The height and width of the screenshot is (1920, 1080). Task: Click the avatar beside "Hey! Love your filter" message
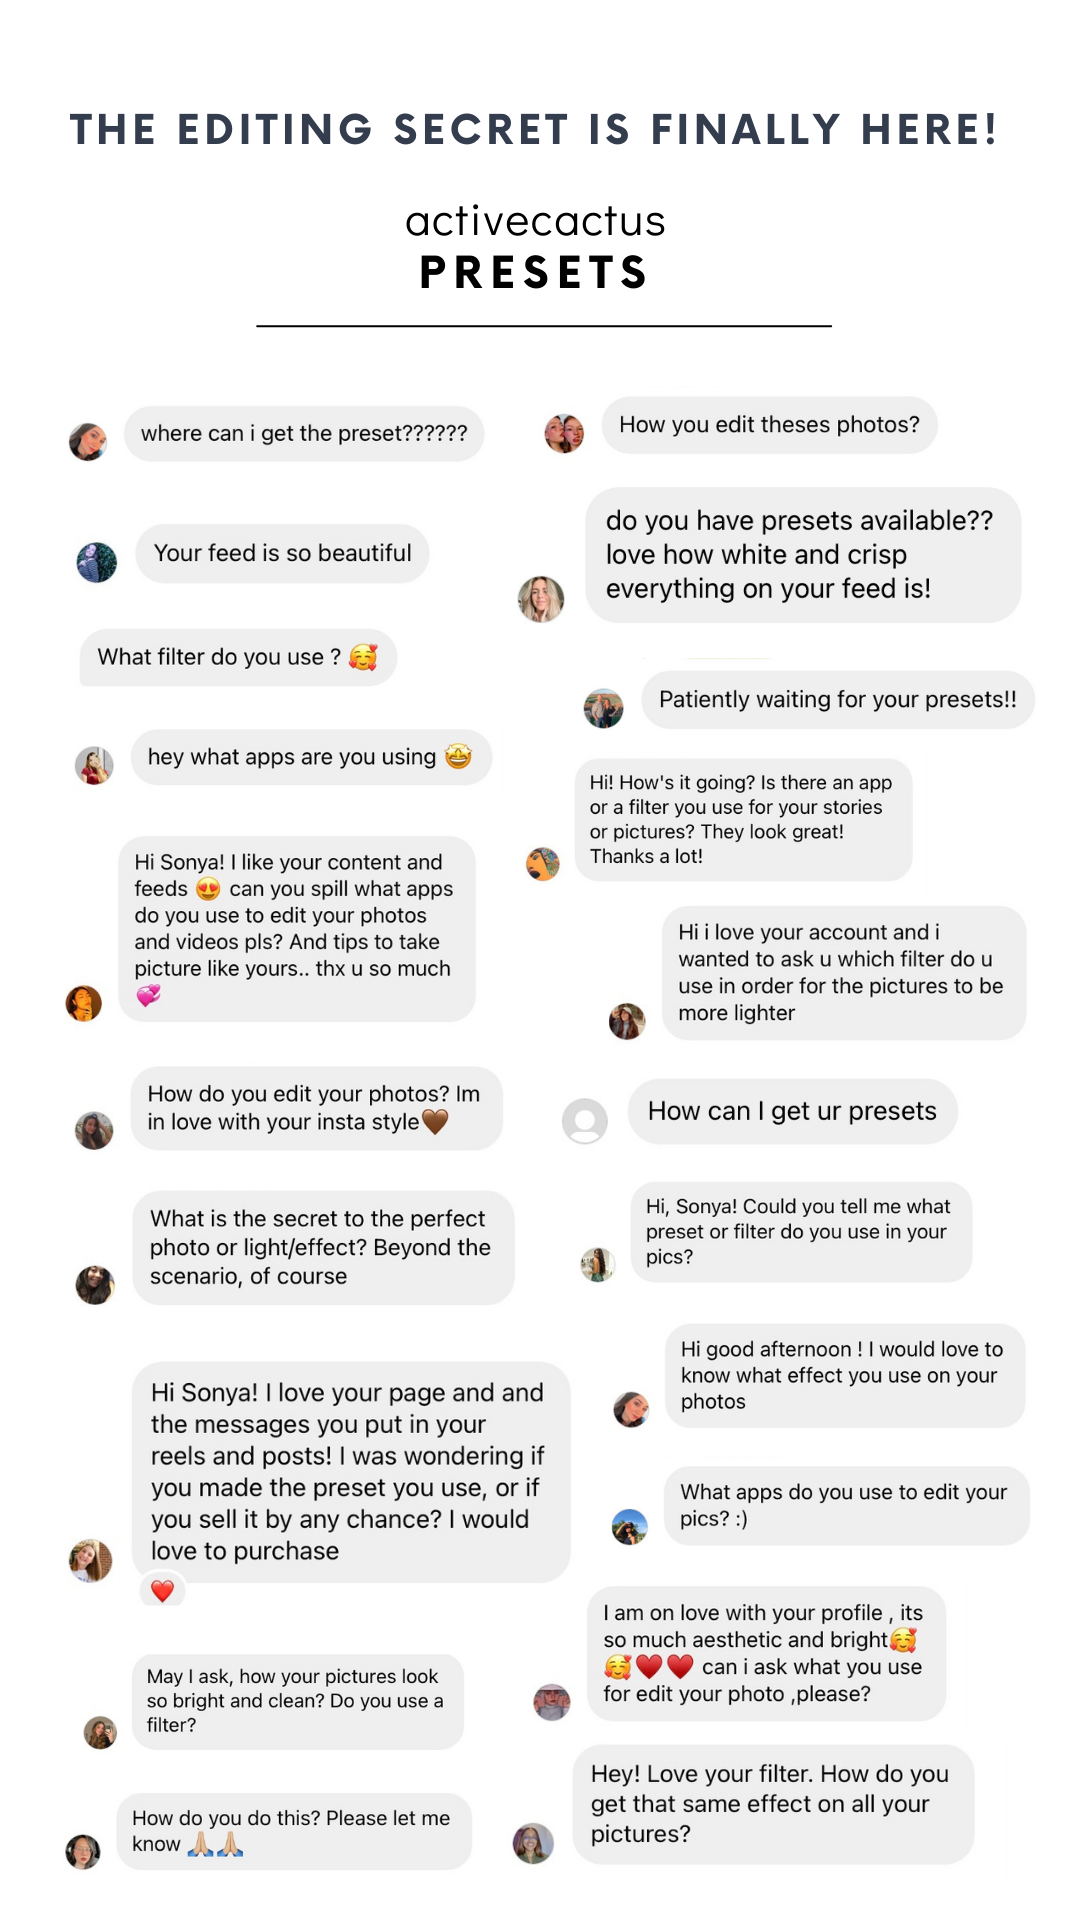click(x=533, y=1843)
